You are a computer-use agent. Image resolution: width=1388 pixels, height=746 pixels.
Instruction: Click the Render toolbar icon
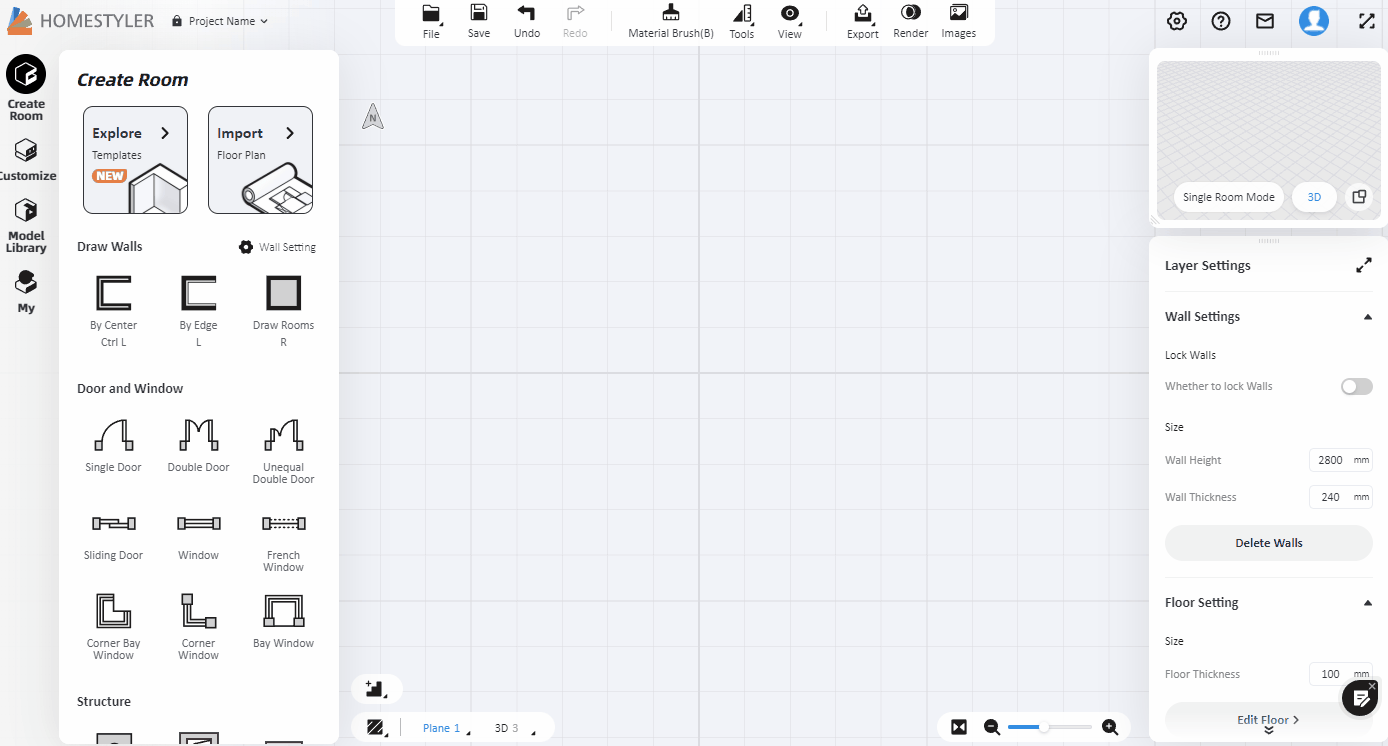tap(910, 21)
